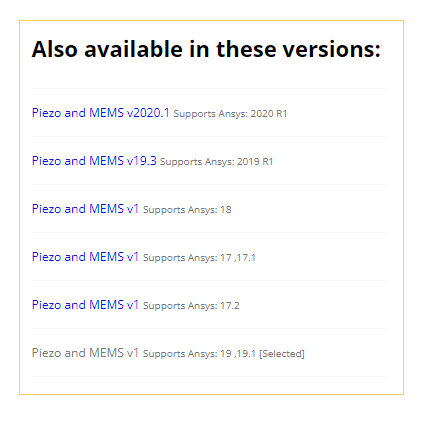Screen dimensions: 433x421
Task: Click the word 'versions:' in the heading
Action: pyautogui.click(x=332, y=49)
